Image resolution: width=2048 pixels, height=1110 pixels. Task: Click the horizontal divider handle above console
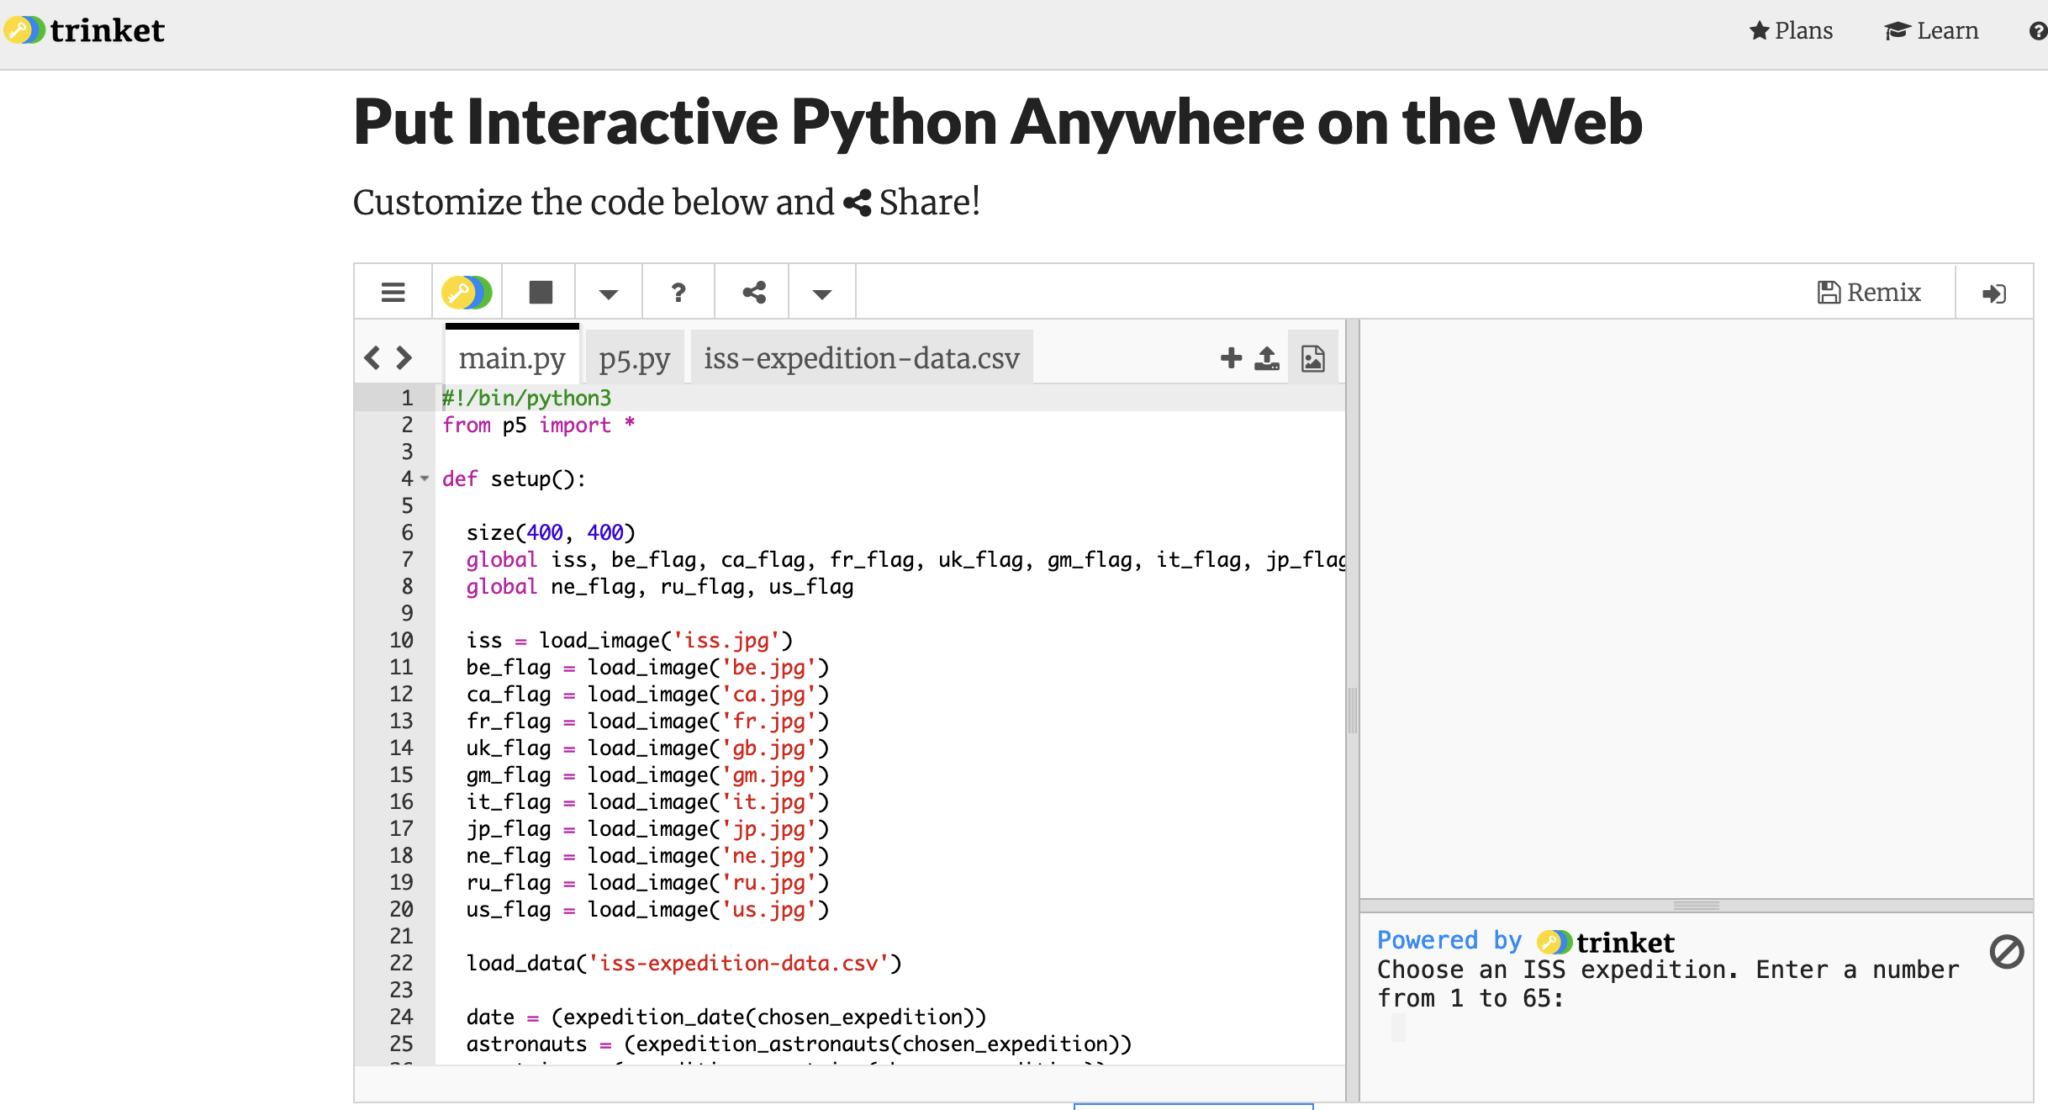pos(1696,905)
